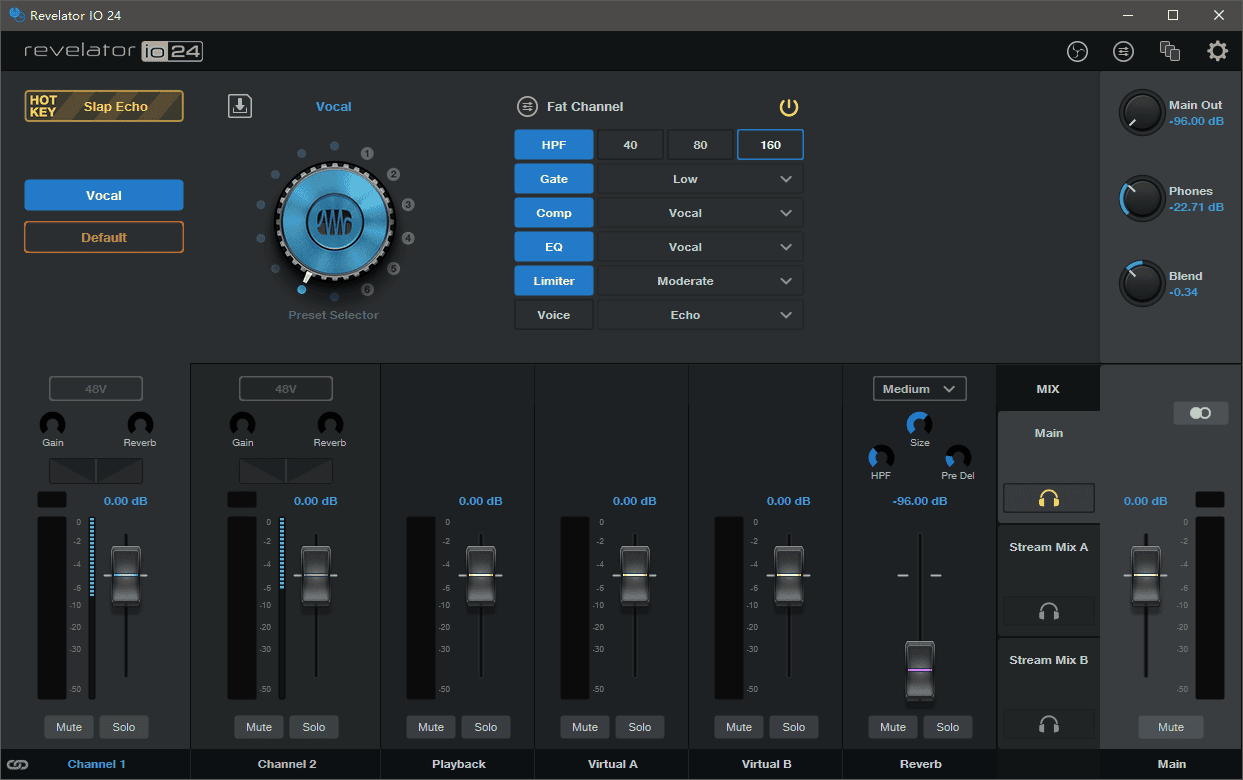
Task: Solo Channel 2
Action: pyautogui.click(x=314, y=727)
